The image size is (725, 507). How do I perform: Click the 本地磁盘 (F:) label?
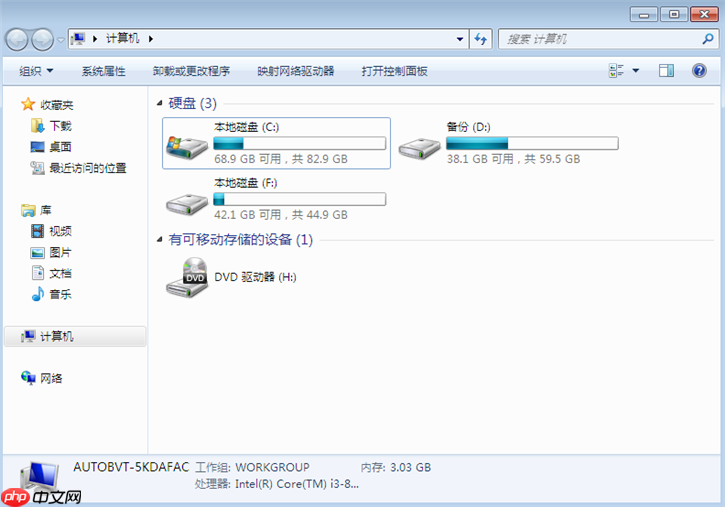click(246, 183)
